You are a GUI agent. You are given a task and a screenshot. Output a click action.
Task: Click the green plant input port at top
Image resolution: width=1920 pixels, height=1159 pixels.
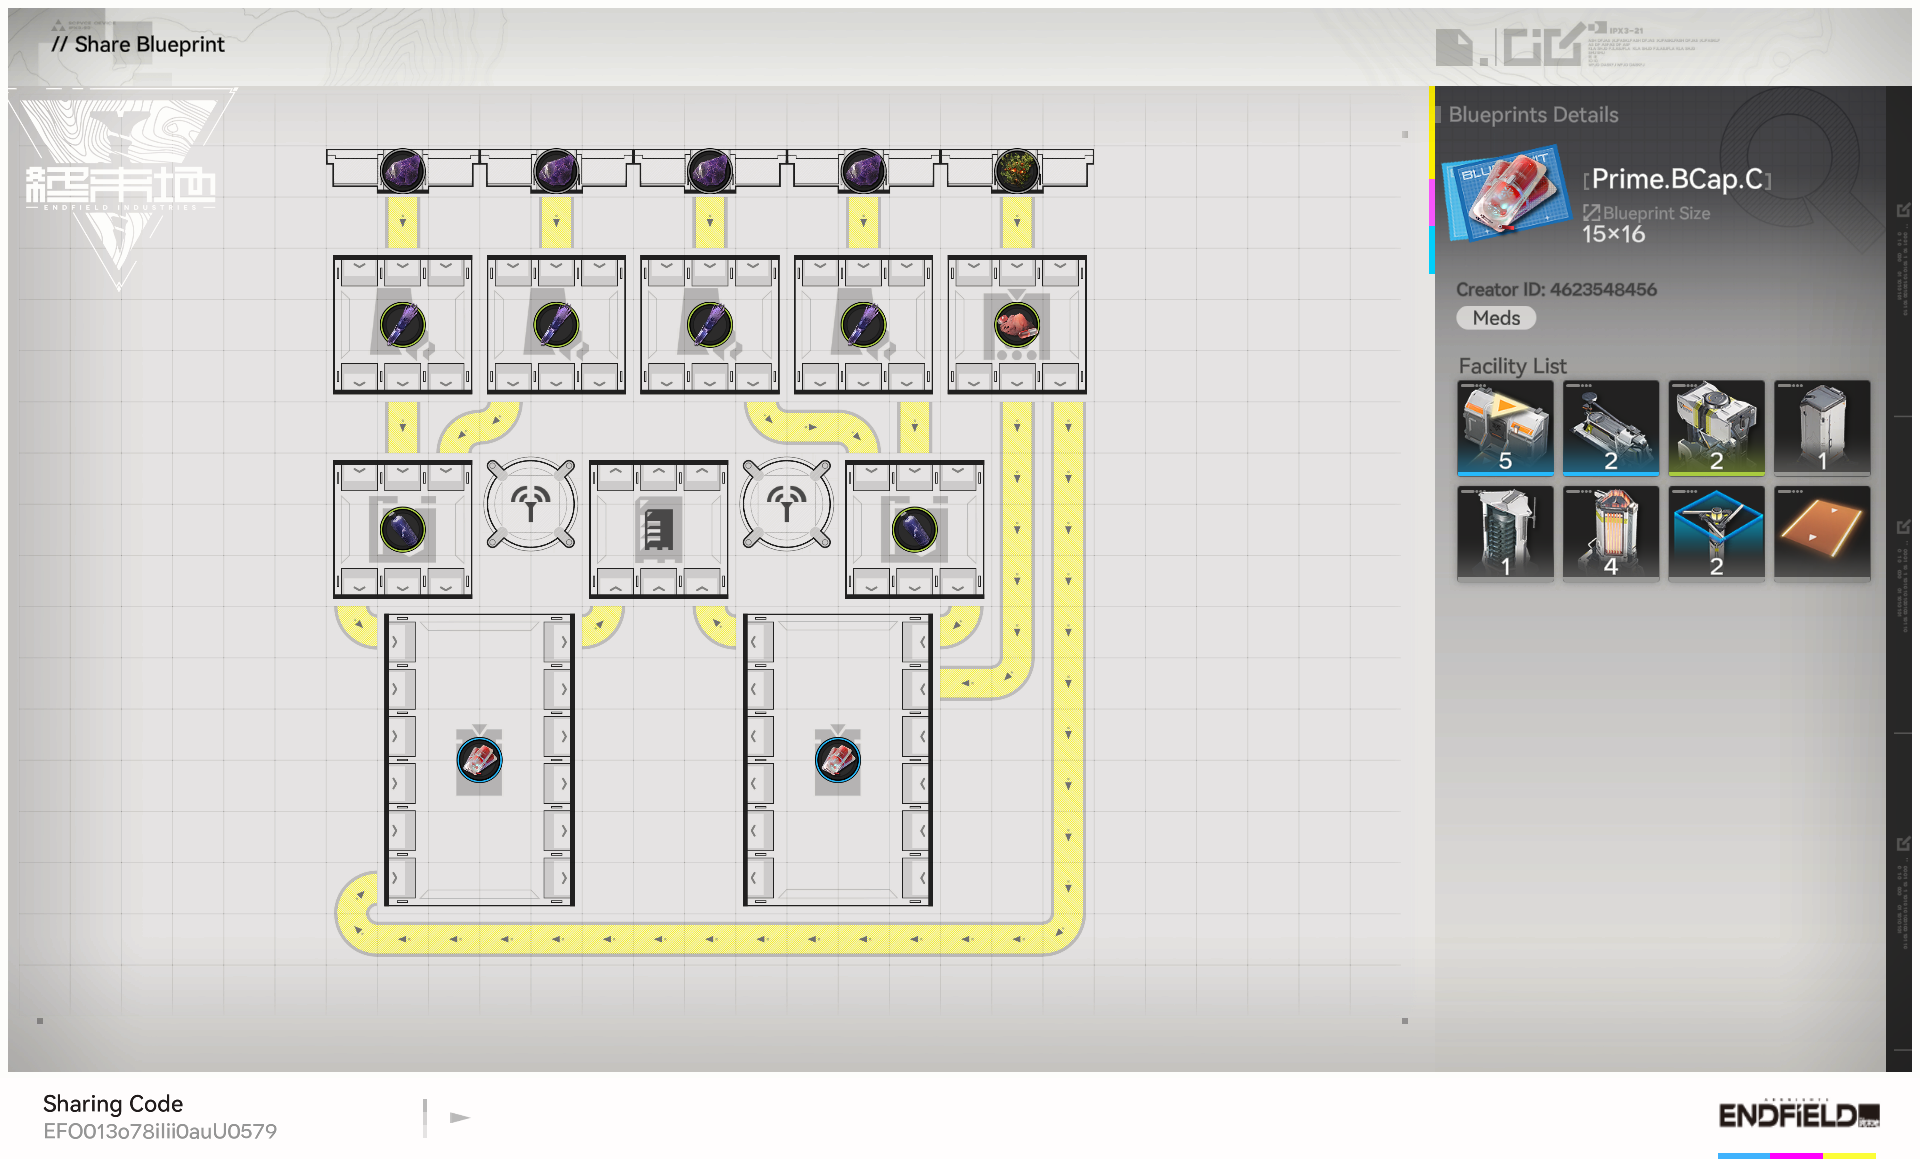(x=1016, y=170)
